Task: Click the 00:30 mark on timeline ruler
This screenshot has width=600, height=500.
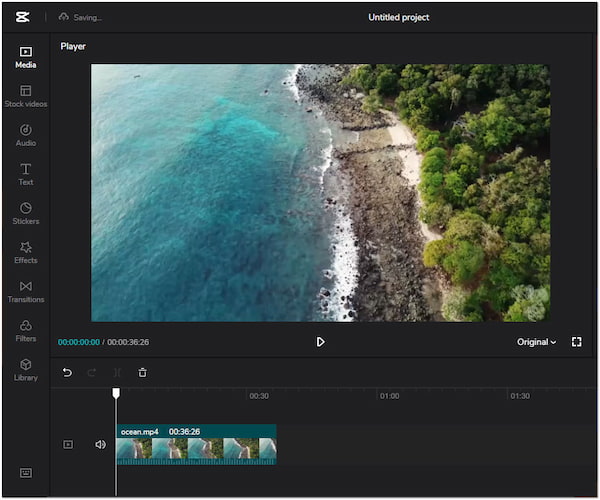Action: (258, 396)
